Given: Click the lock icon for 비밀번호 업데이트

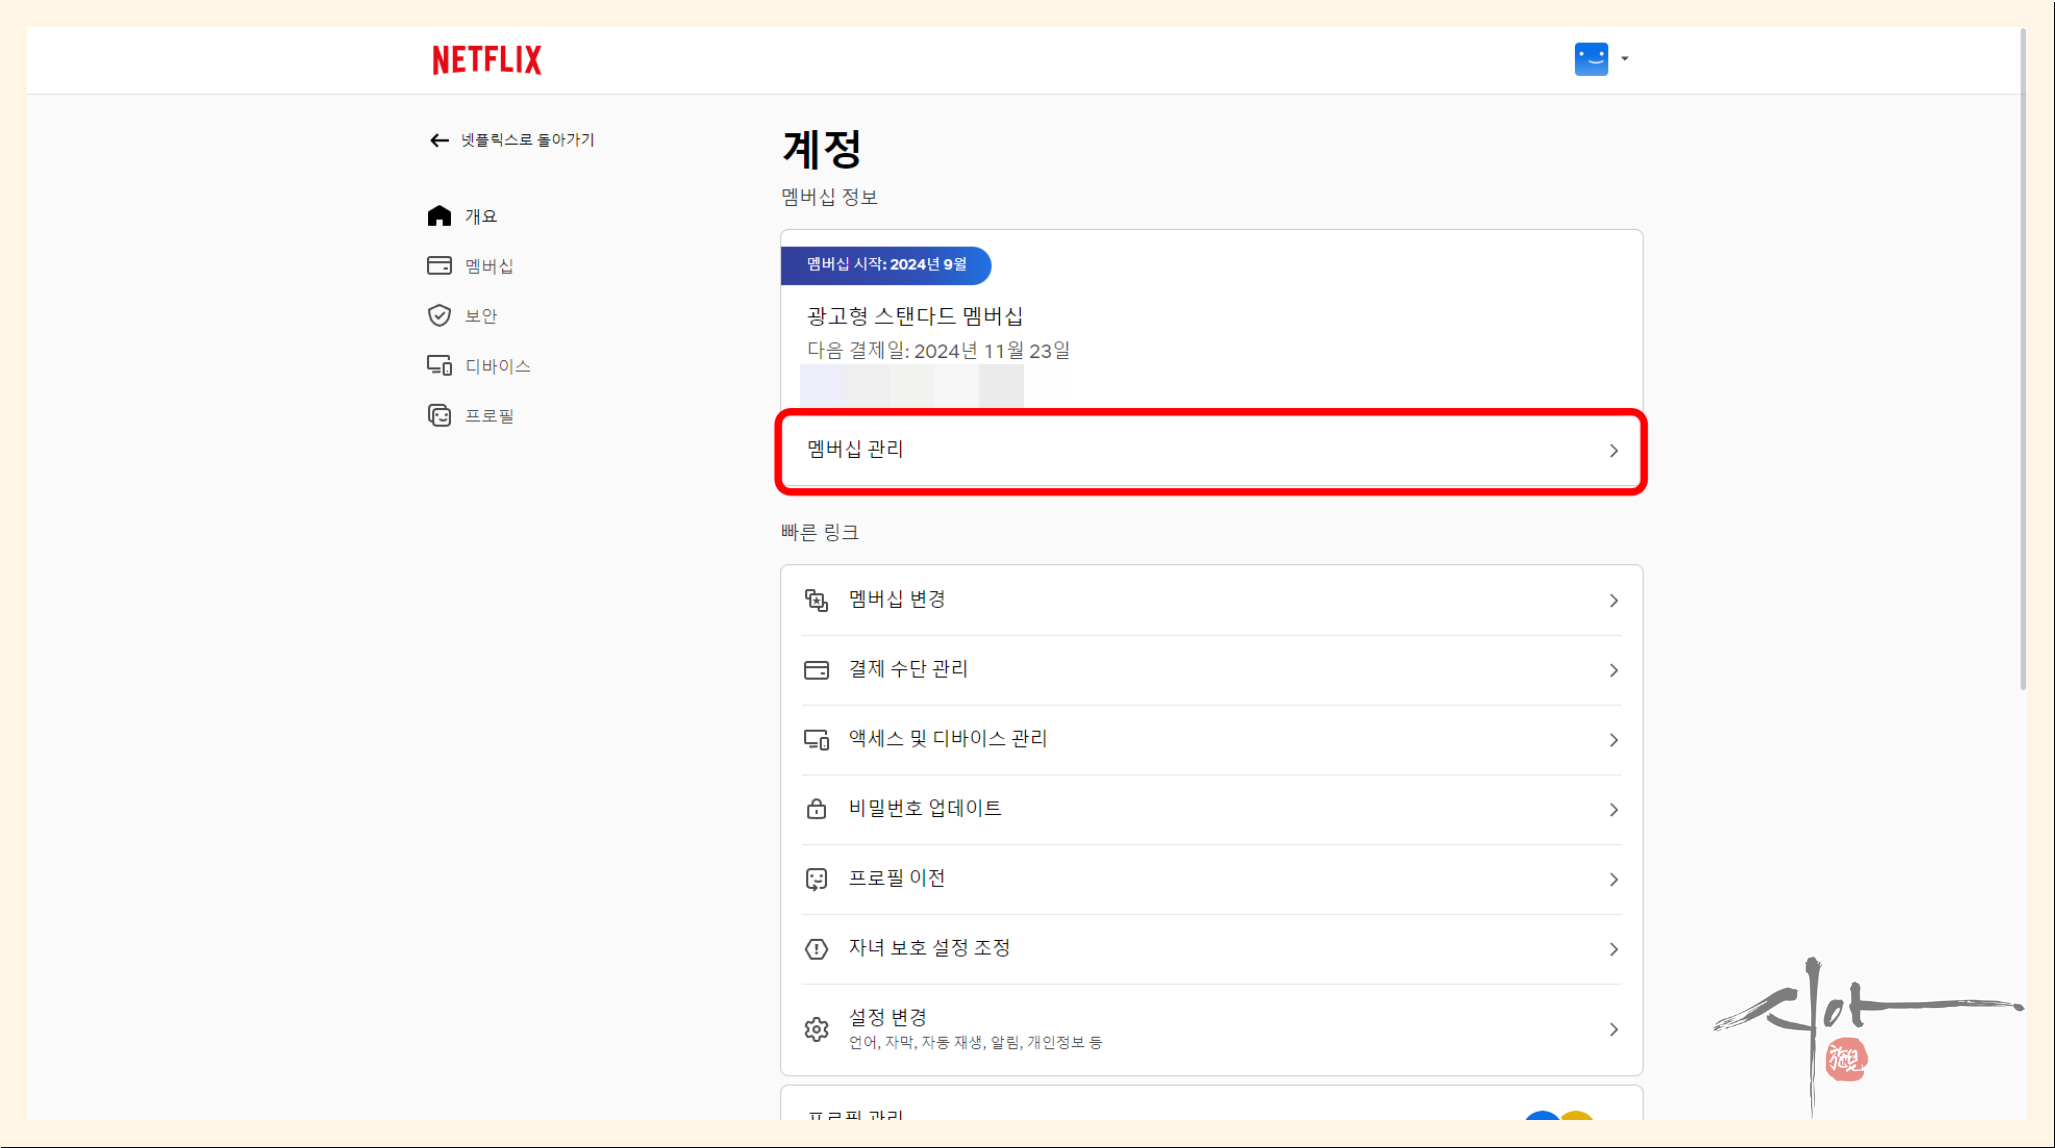Looking at the screenshot, I should tap(816, 809).
